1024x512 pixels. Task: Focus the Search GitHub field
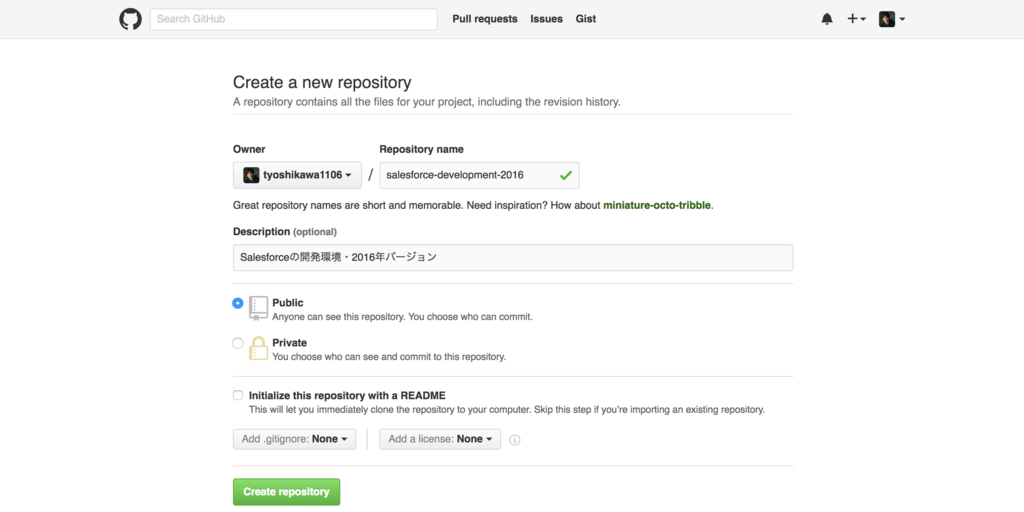293,19
